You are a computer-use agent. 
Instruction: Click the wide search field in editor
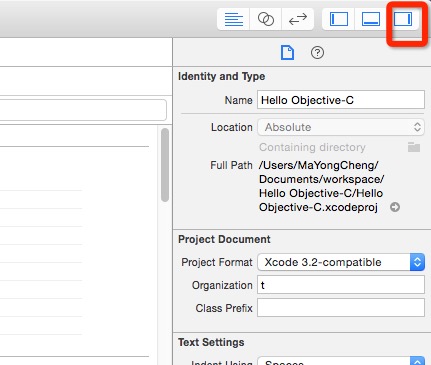point(83,110)
